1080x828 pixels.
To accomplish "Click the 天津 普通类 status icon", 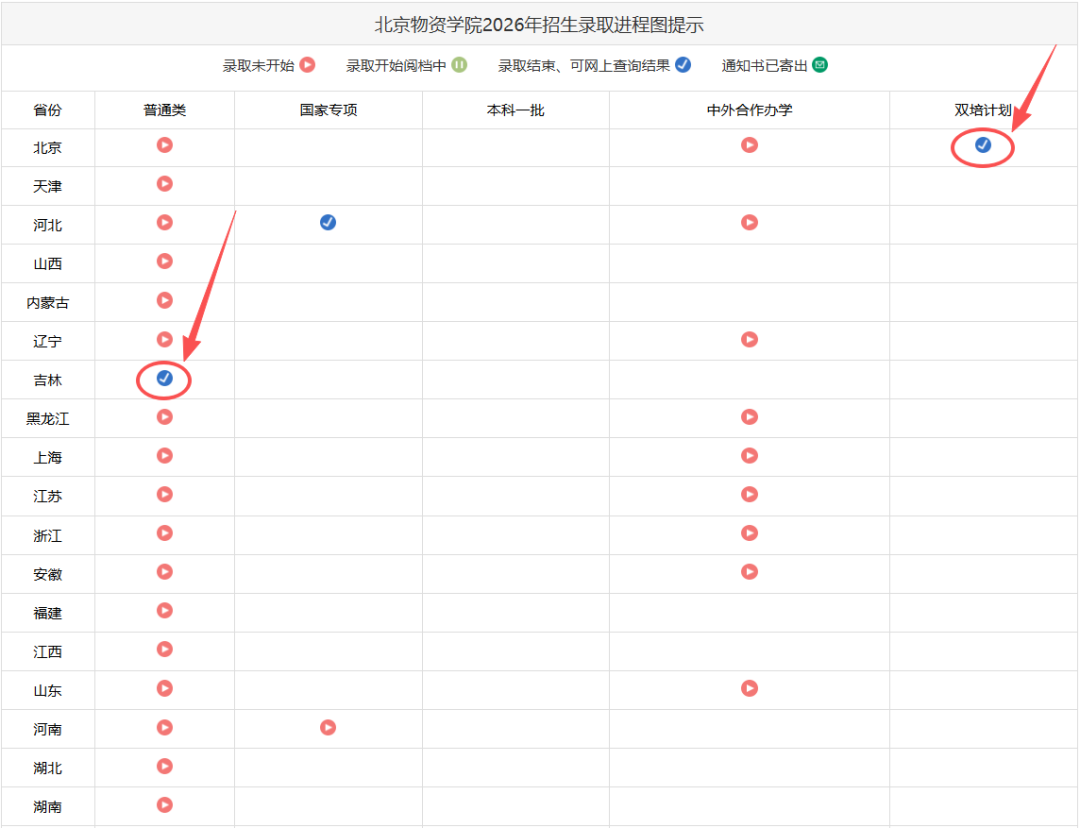I will click(x=165, y=184).
